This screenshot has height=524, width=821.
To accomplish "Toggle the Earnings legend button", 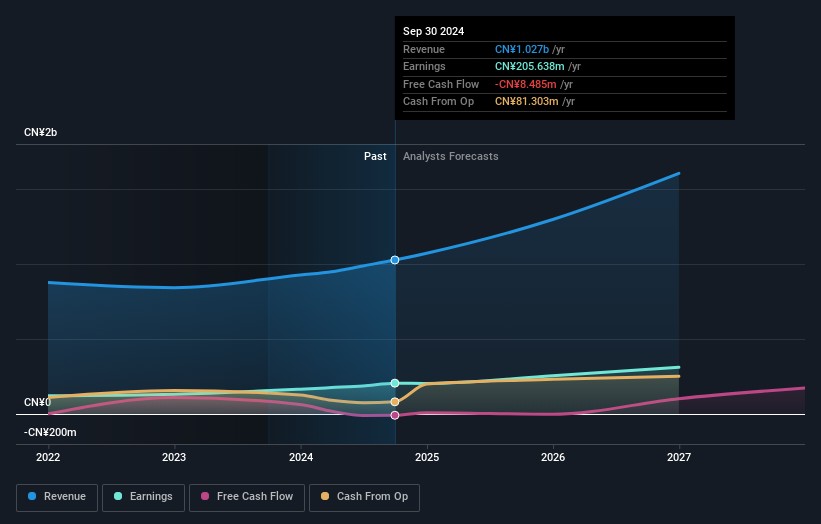I will 143,497.
